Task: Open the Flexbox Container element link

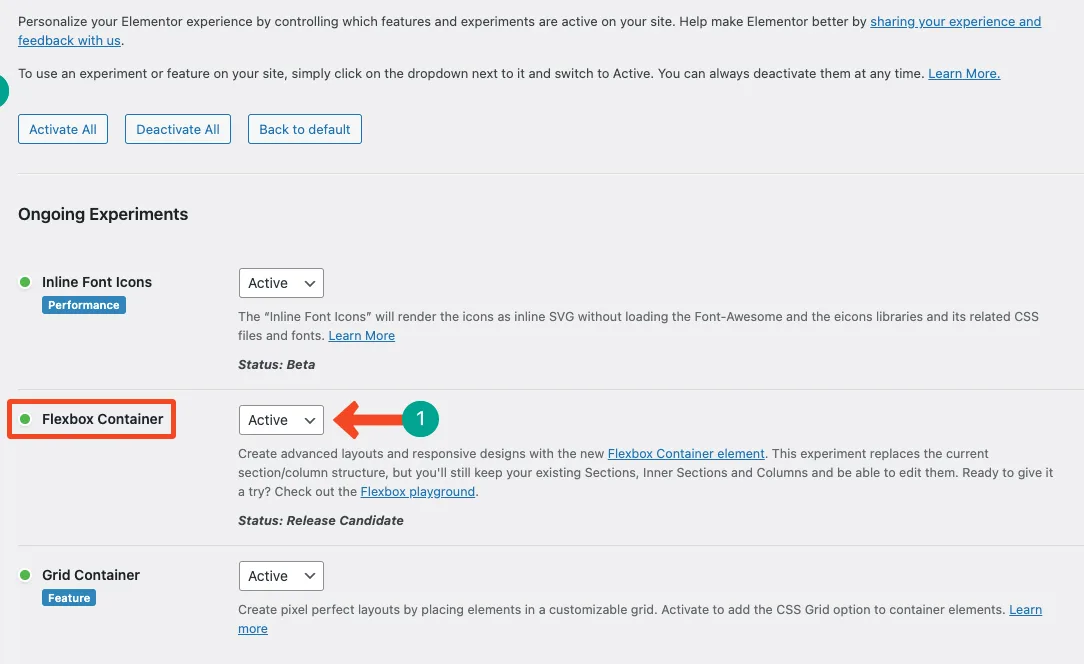Action: [x=686, y=454]
